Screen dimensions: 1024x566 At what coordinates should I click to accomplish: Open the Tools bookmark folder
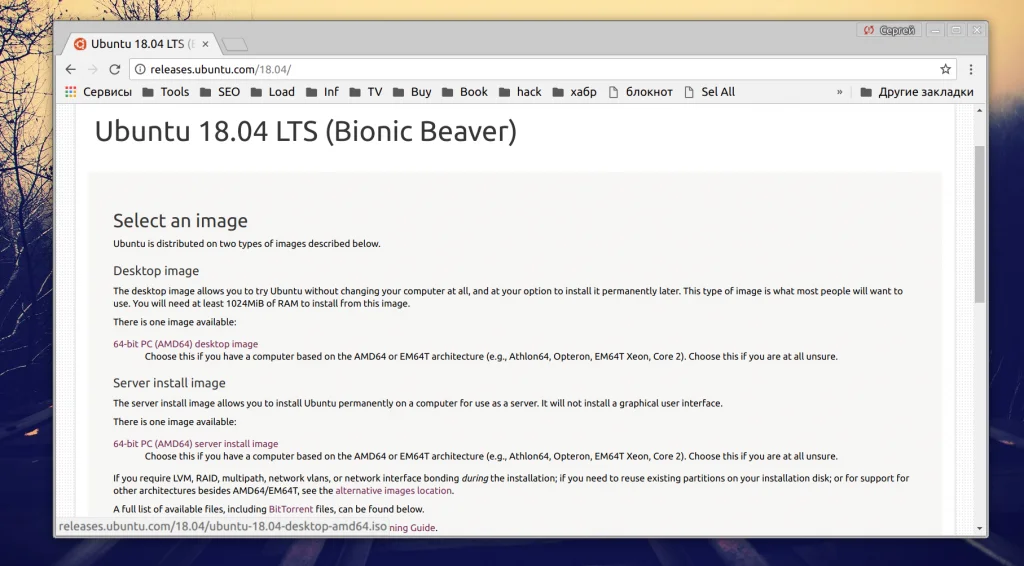coord(165,92)
